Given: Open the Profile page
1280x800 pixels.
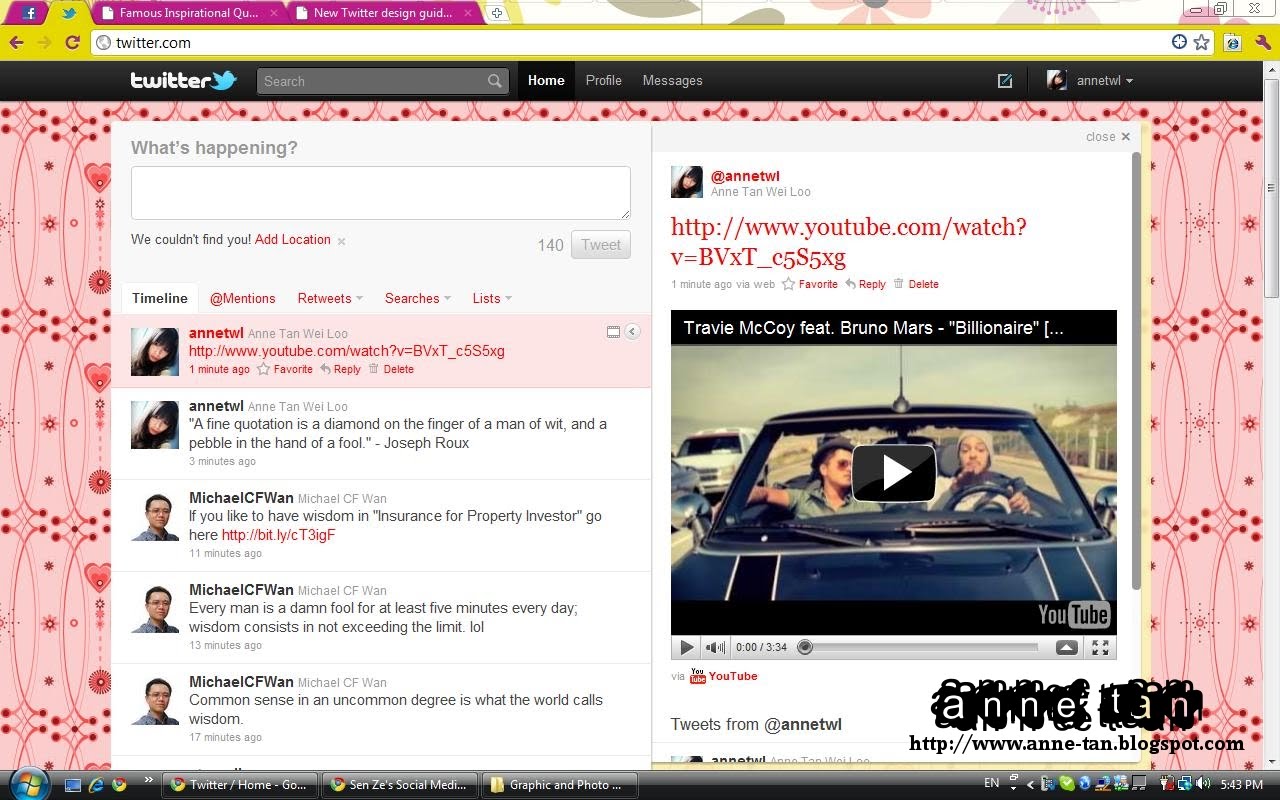Looking at the screenshot, I should click(603, 81).
